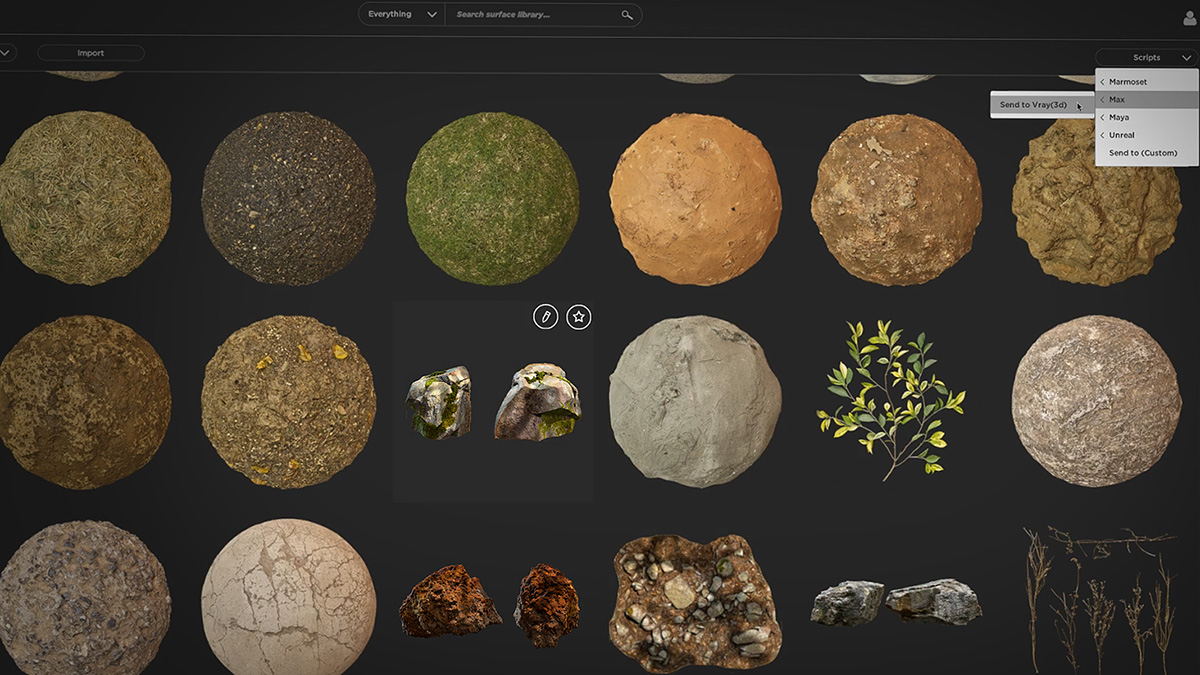Viewport: 1200px width, 675px height.
Task: Click the partially hidden dropdown left of Import
Action: 6,53
